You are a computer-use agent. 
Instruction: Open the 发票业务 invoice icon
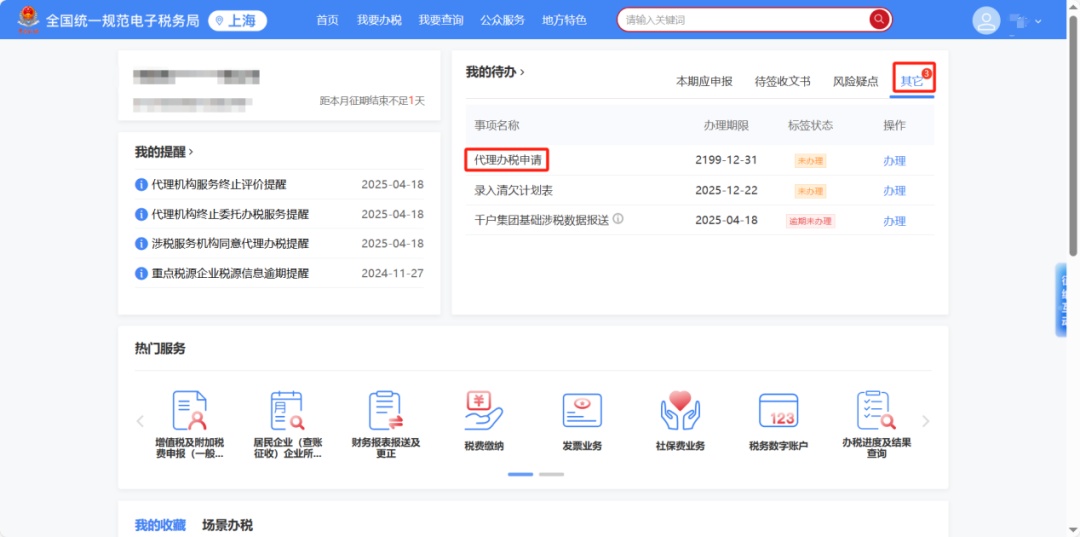click(x=582, y=411)
